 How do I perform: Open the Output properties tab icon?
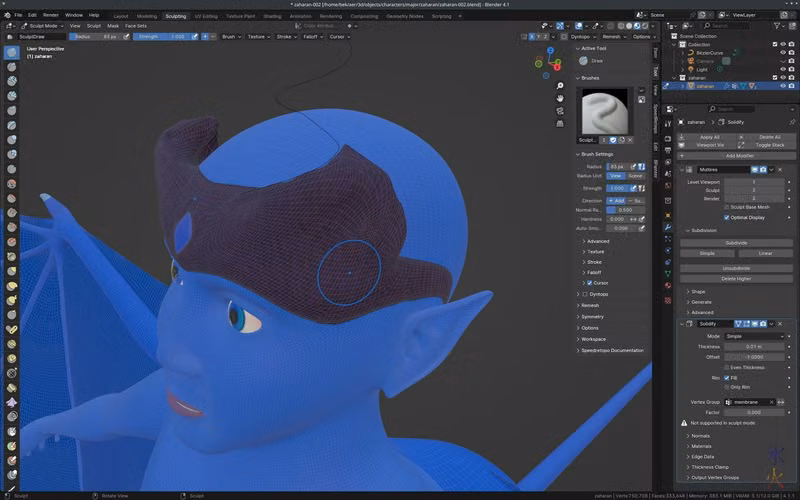pos(668,151)
